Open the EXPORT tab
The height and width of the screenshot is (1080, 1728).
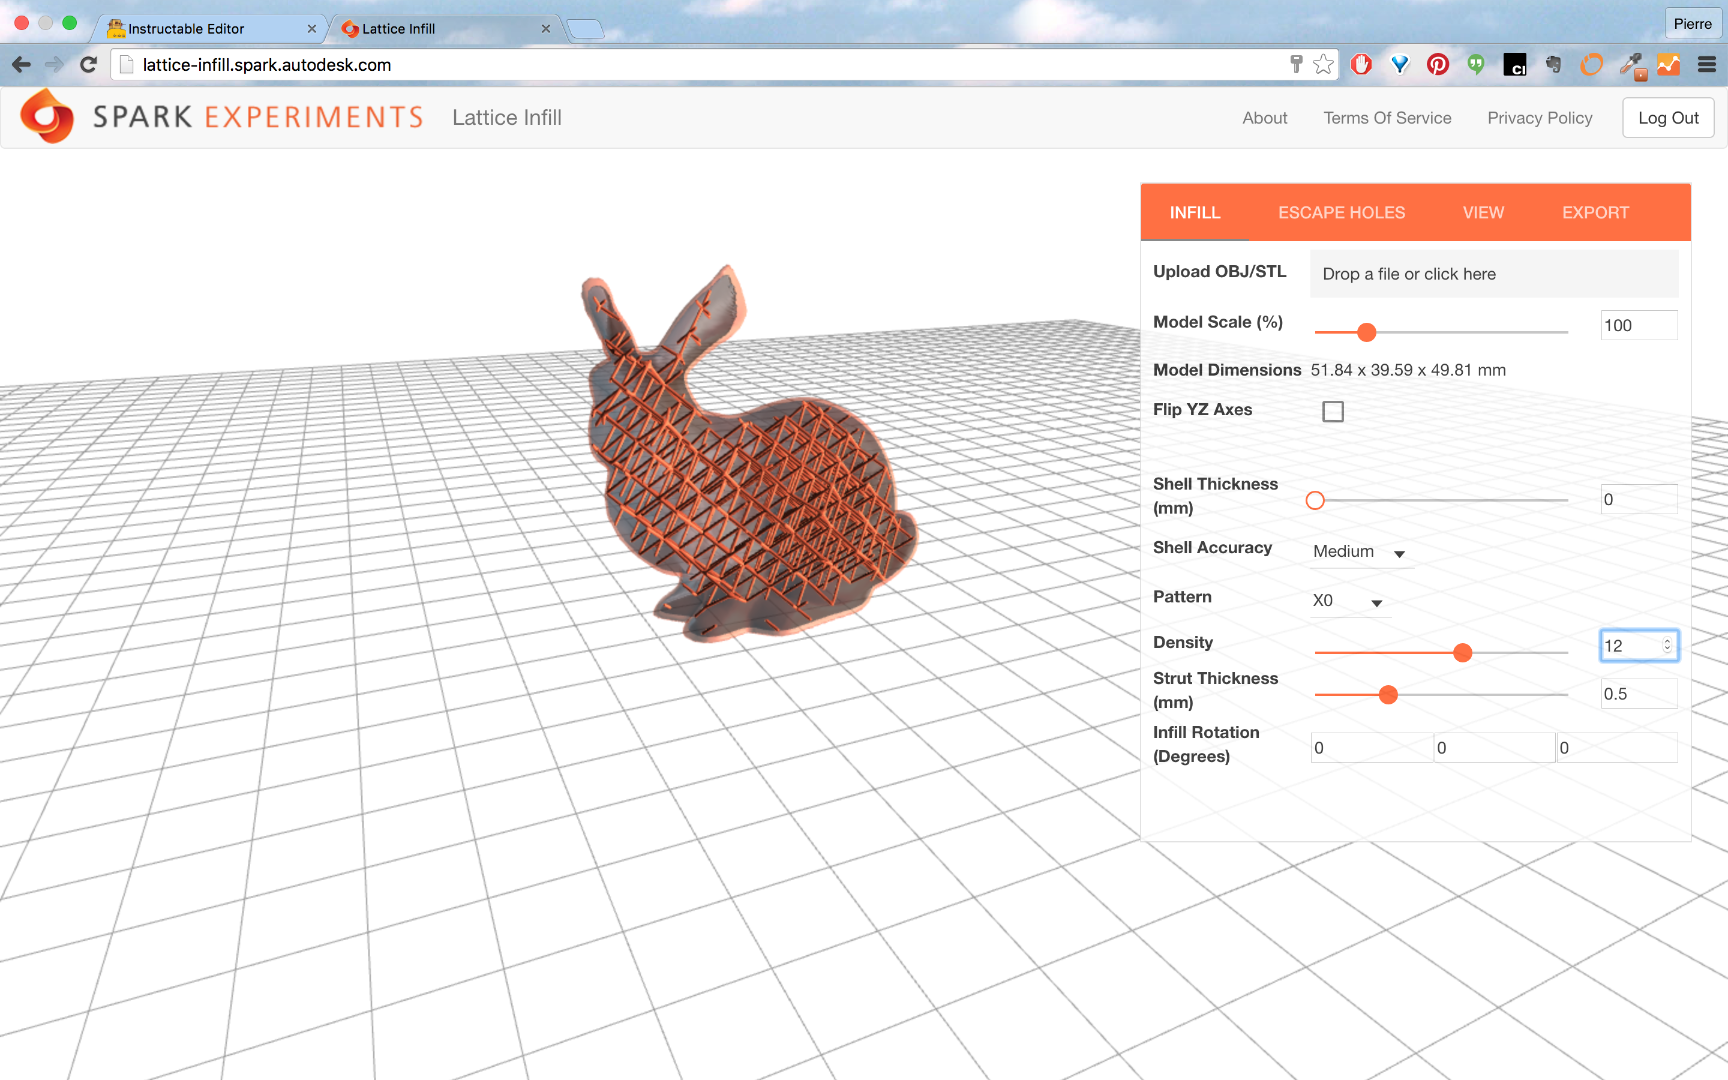(1595, 212)
